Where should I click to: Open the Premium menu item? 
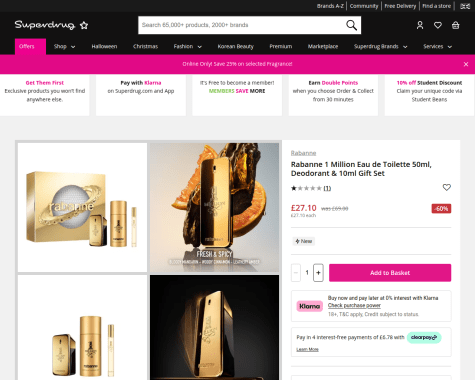[x=281, y=47]
